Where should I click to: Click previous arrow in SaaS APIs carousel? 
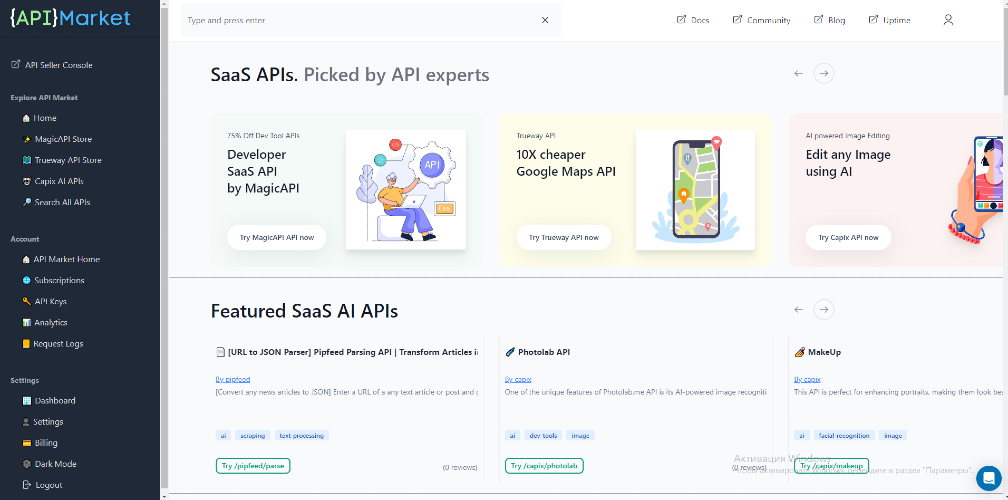click(x=798, y=73)
